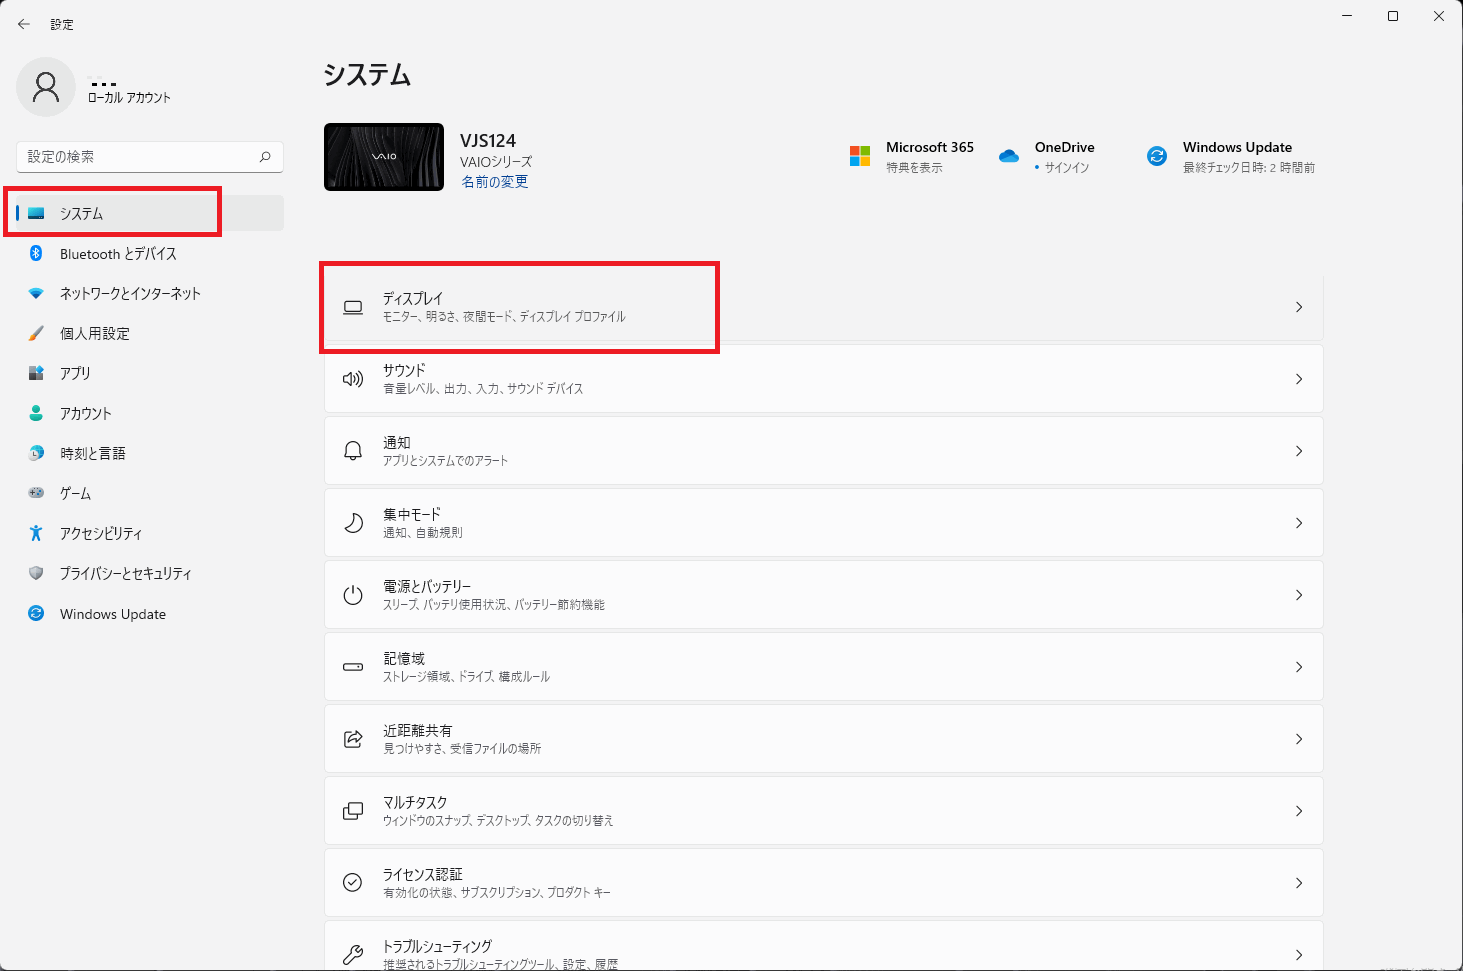1463x971 pixels.
Task: Click the 通知 bell icon
Action: pyautogui.click(x=353, y=451)
